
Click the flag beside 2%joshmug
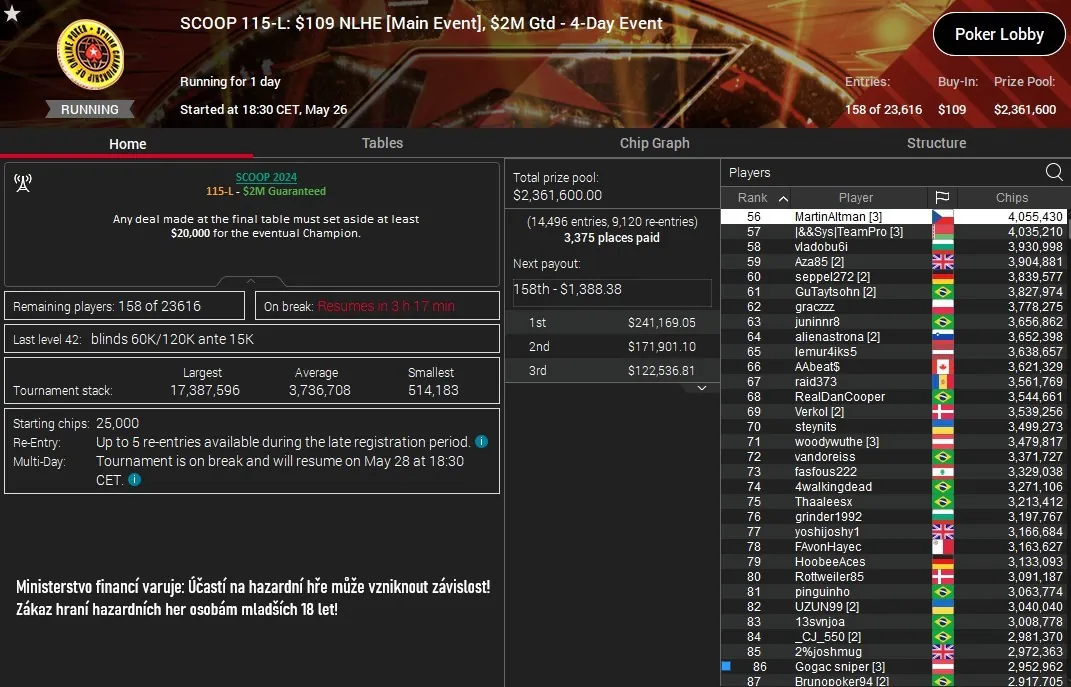[x=943, y=652]
